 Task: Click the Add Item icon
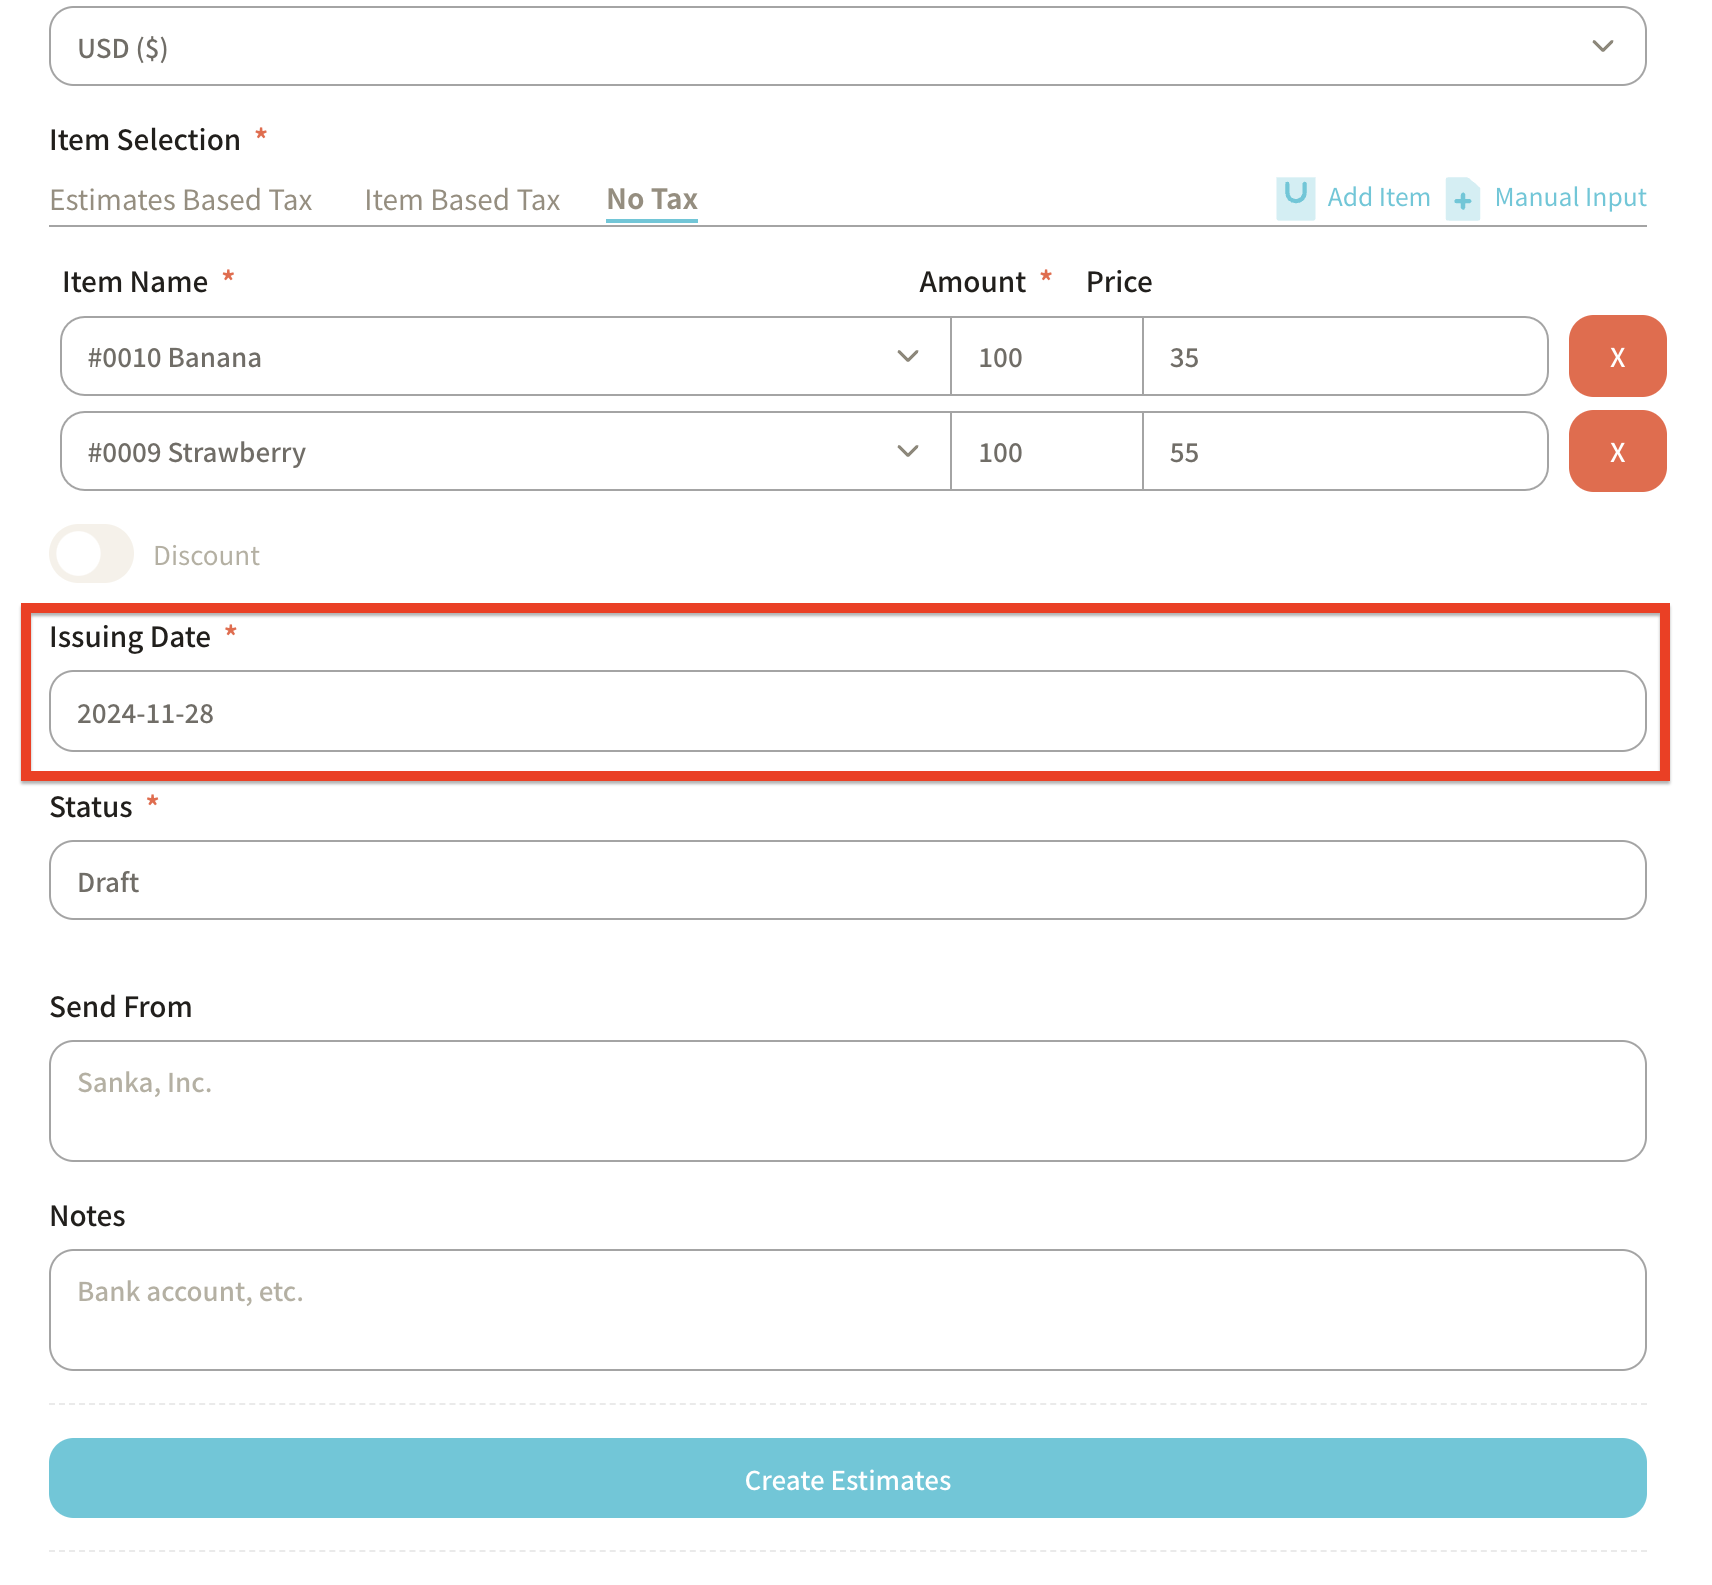click(1295, 197)
